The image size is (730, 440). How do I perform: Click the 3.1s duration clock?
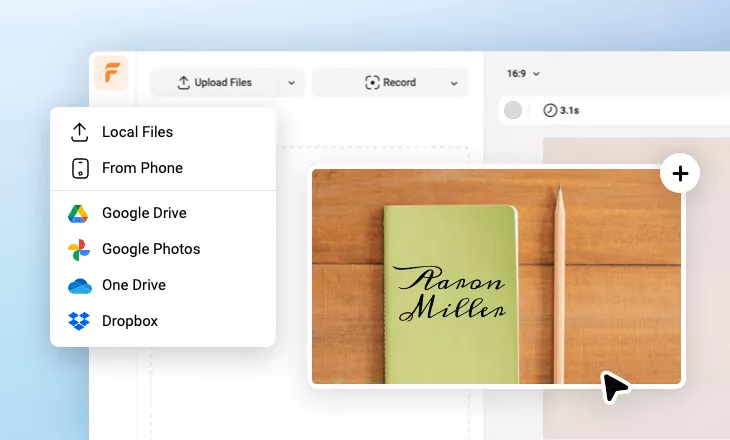[x=561, y=110]
